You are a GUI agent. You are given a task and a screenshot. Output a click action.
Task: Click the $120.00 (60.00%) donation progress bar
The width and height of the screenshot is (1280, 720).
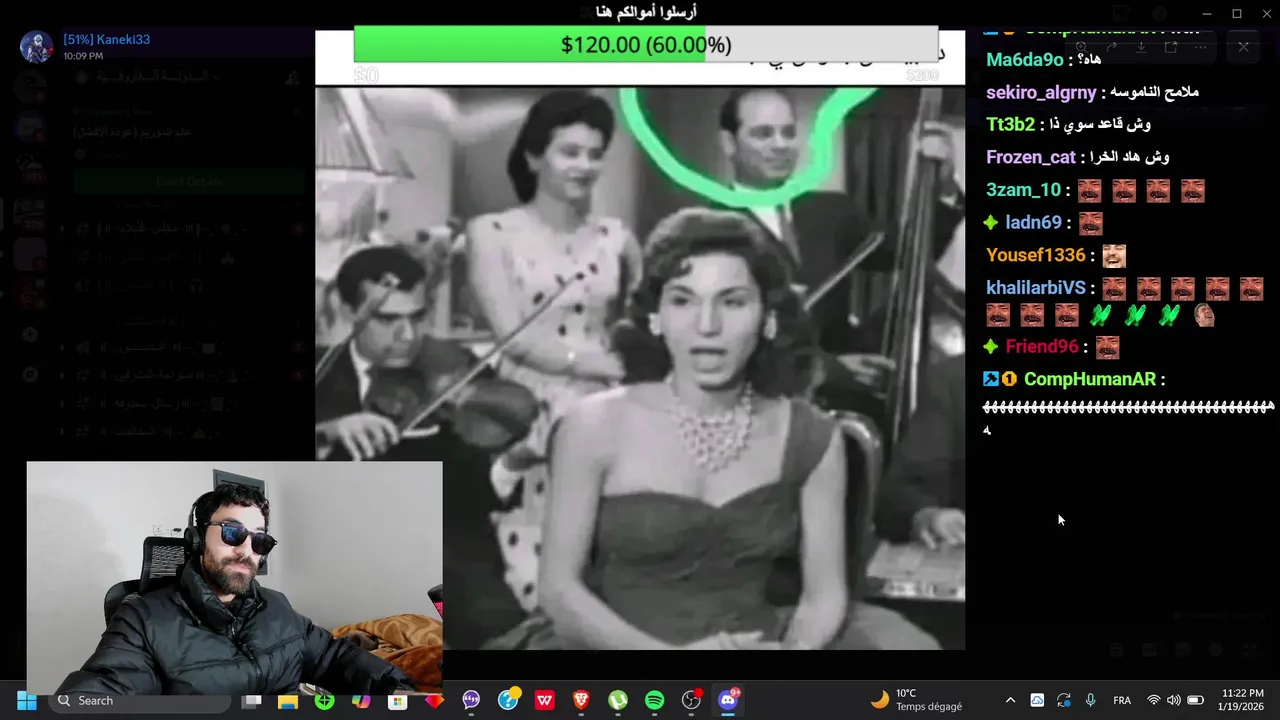point(646,45)
